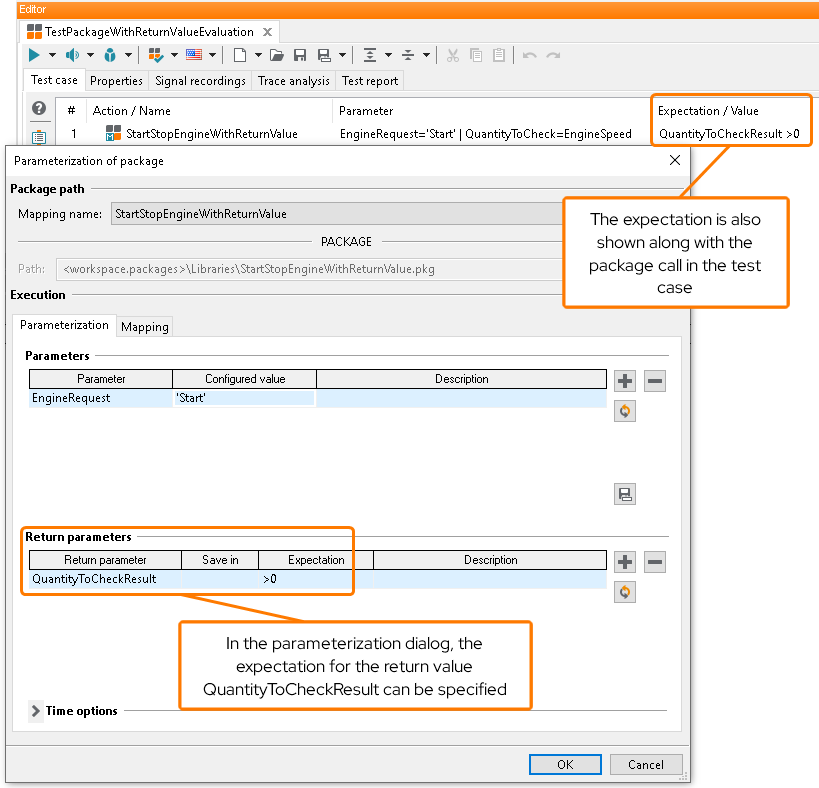
Task: Click the expand all rows icon
Action: click(370, 55)
